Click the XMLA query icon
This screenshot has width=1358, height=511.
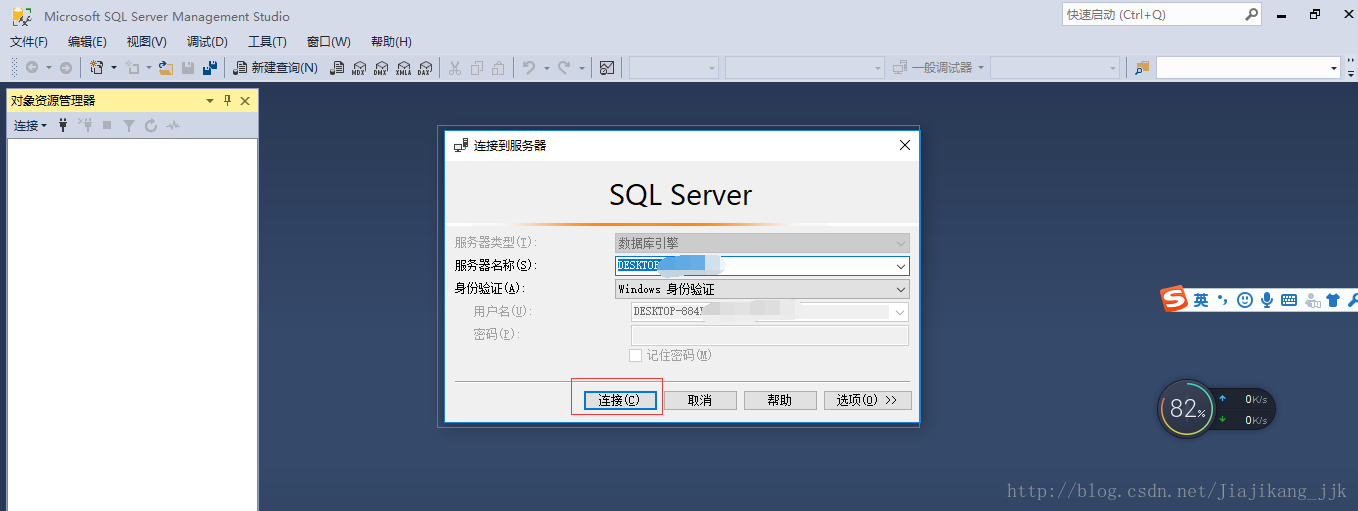pos(403,68)
